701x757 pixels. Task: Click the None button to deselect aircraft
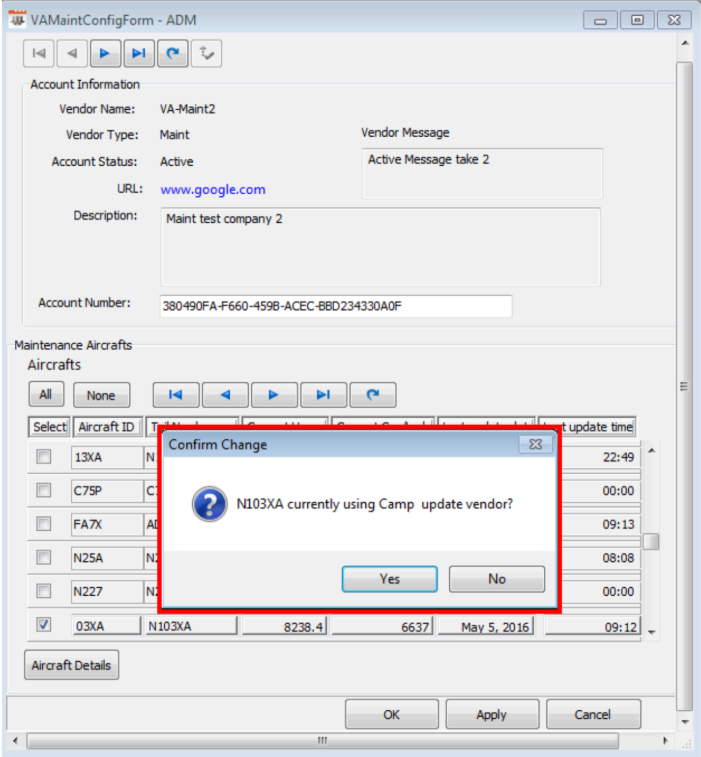(101, 395)
